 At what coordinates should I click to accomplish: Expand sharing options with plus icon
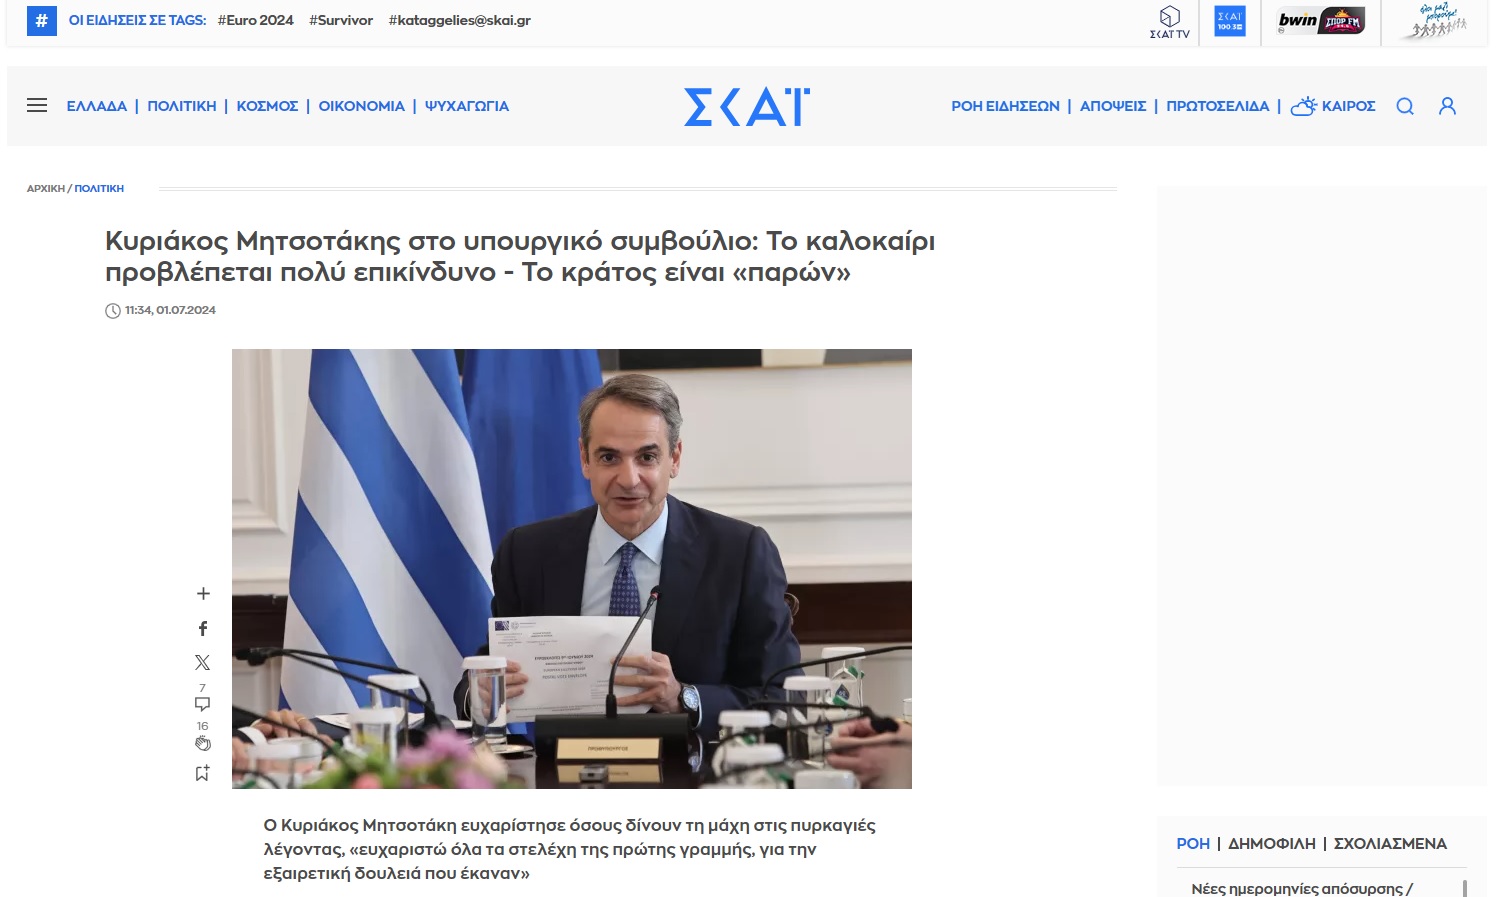[x=203, y=594]
